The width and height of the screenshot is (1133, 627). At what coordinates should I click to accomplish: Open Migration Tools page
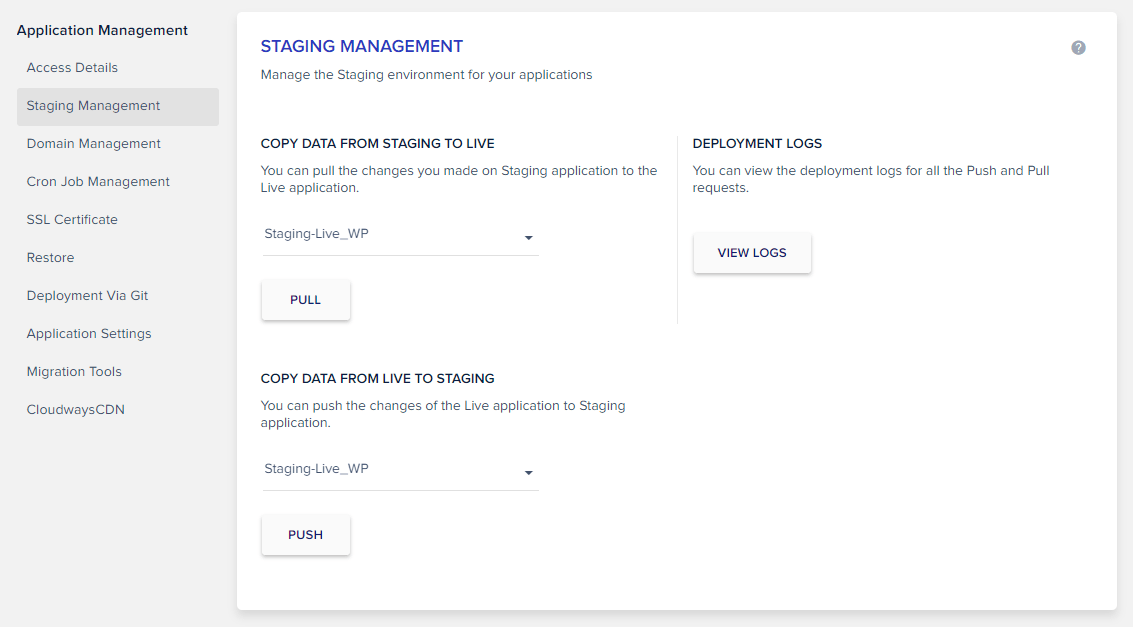(74, 371)
